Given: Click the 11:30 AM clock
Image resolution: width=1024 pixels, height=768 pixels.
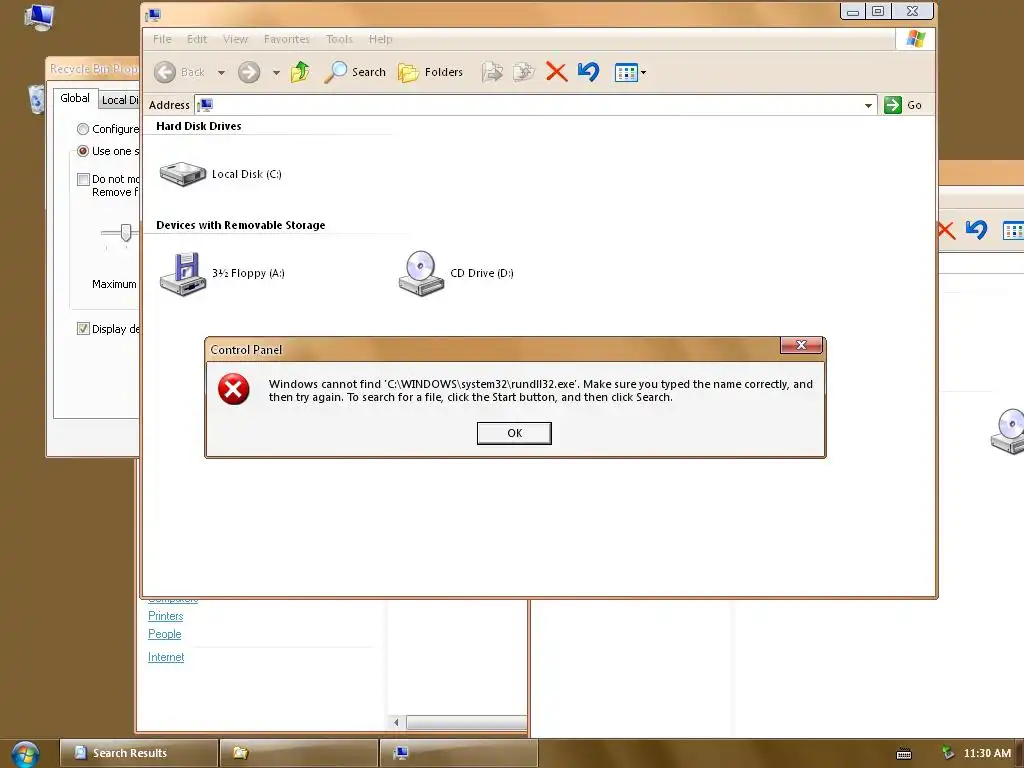Looking at the screenshot, I should coord(987,753).
